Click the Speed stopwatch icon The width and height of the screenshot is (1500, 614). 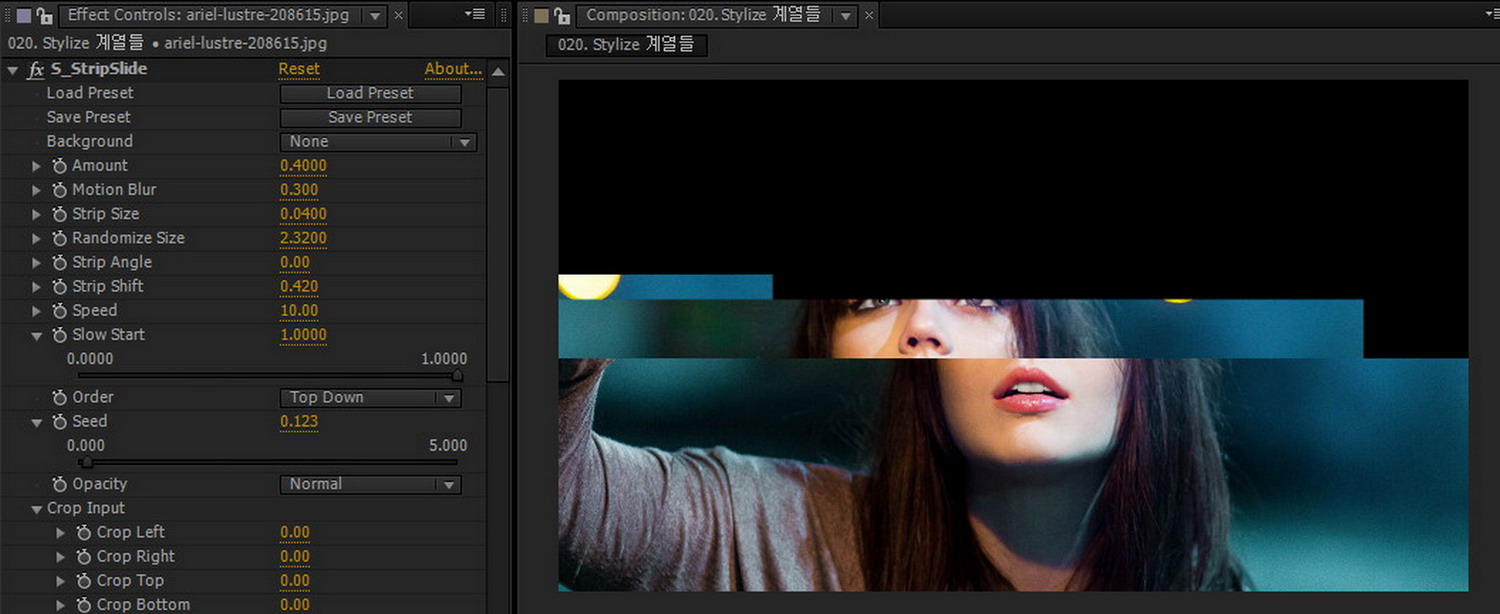(x=60, y=311)
